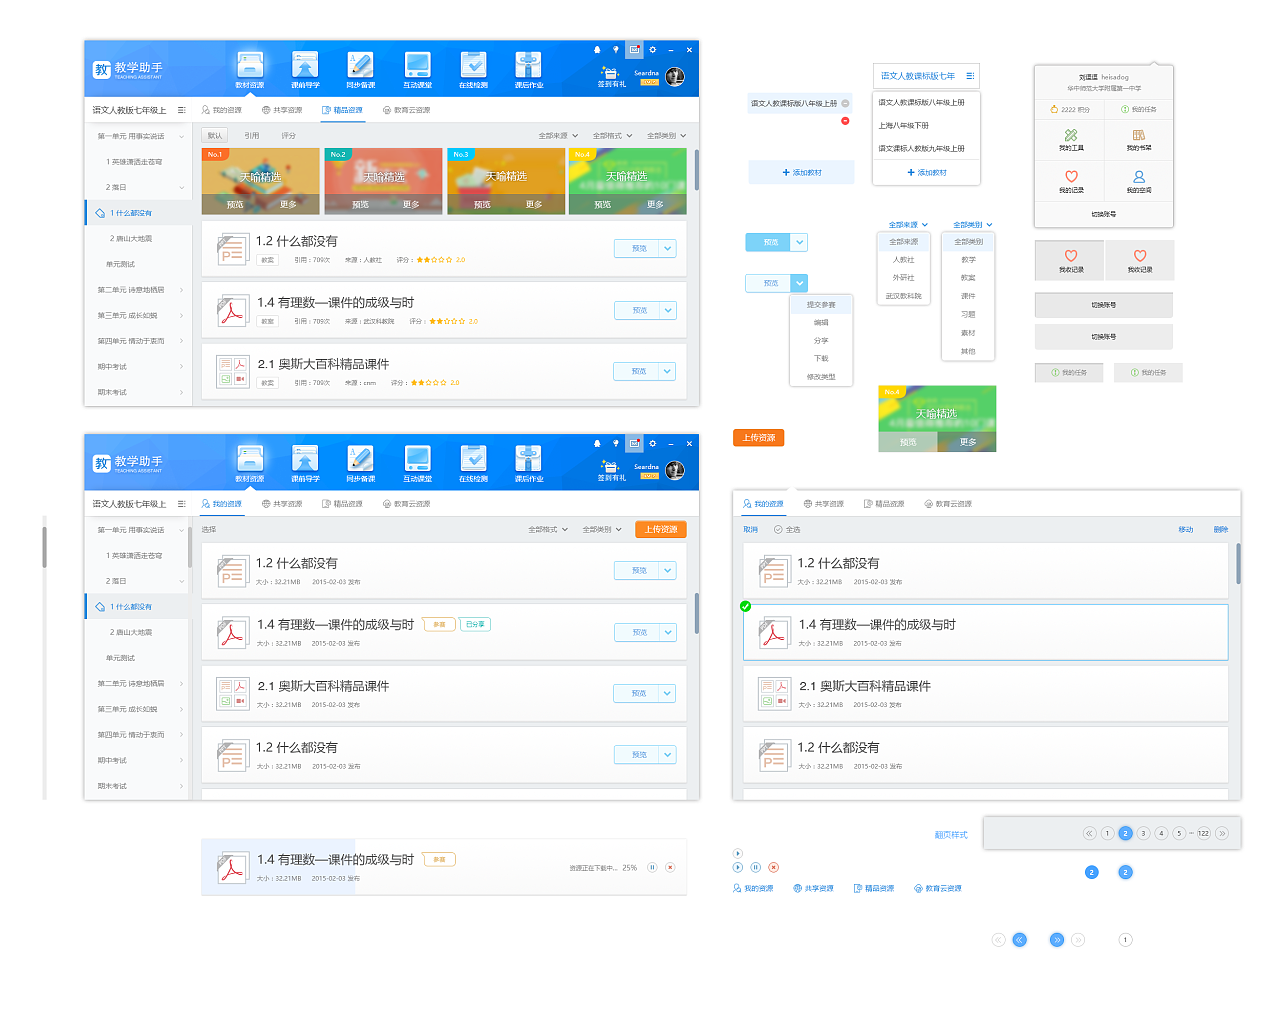
Task: Open 我的书架 in the profile popup
Action: point(1138,140)
